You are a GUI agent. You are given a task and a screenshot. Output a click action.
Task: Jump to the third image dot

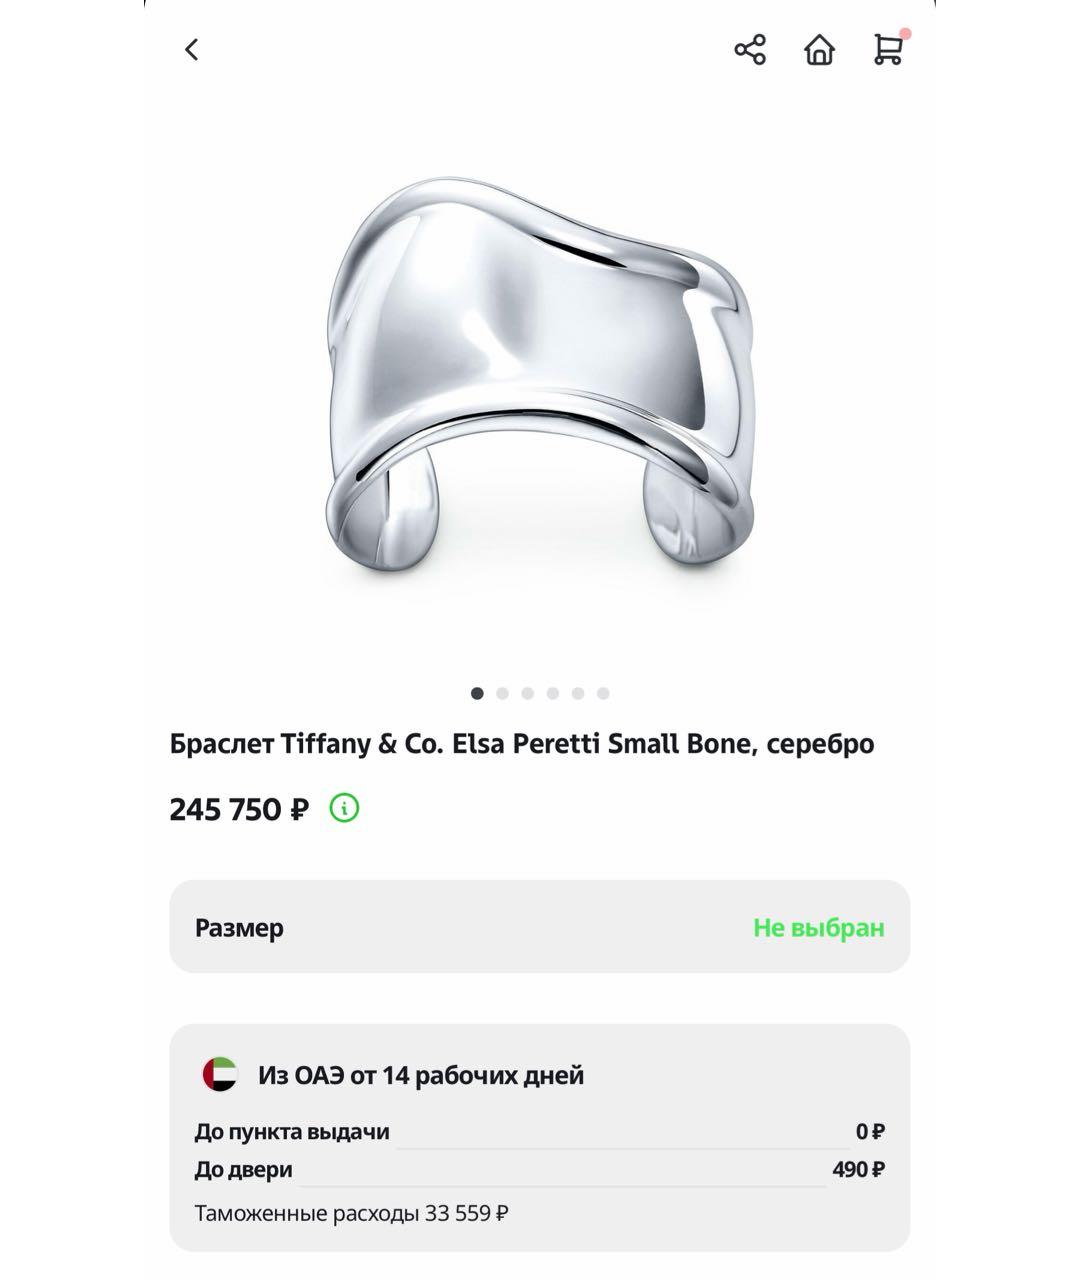point(527,693)
